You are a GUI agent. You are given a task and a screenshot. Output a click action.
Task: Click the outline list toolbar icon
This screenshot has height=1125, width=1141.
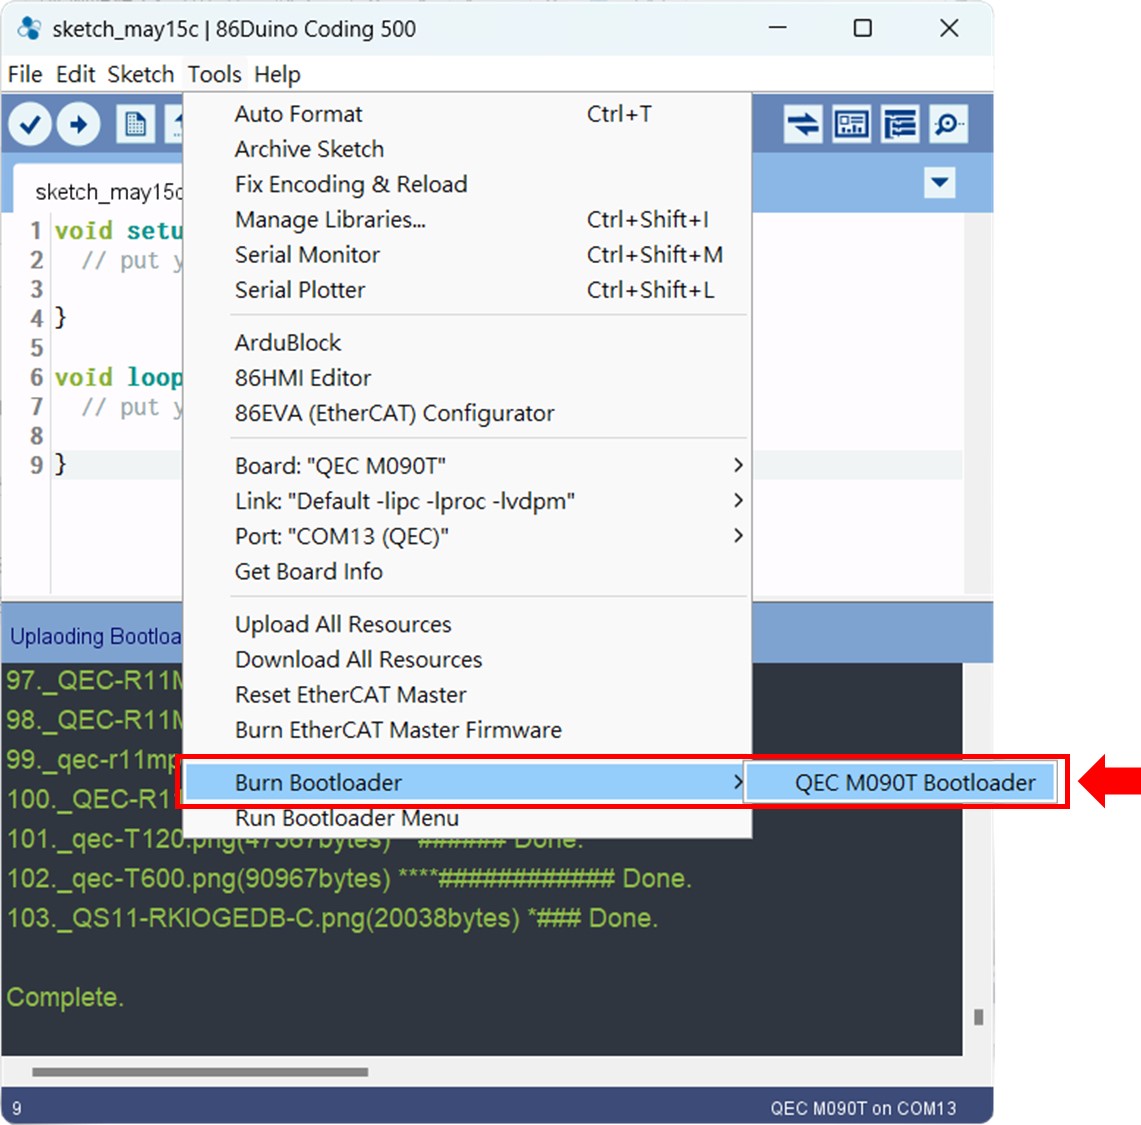pyautogui.click(x=899, y=124)
